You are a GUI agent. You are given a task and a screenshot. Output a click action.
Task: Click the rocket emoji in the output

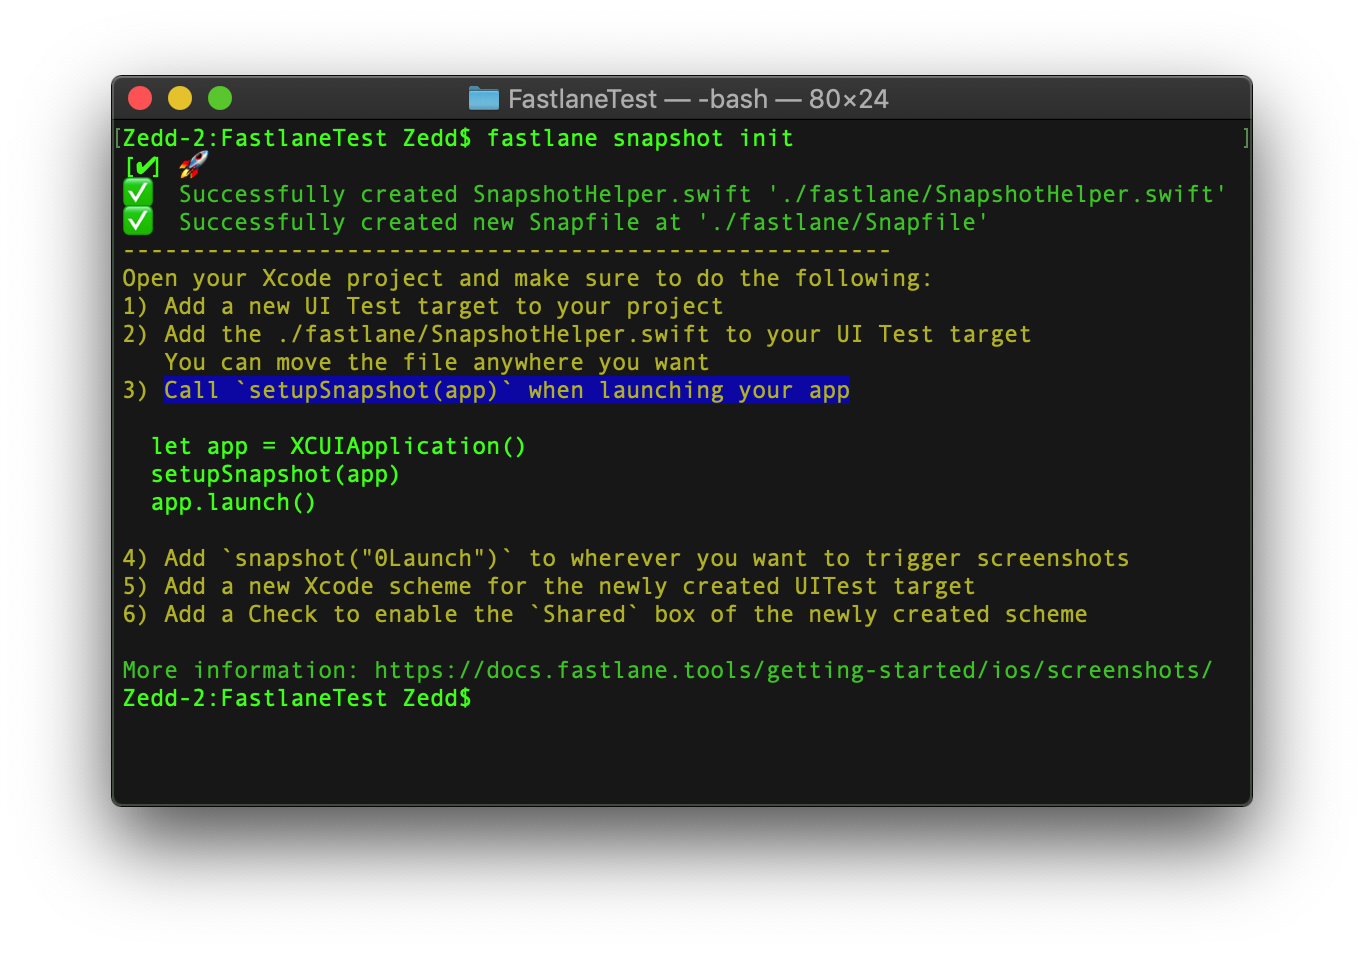193,165
